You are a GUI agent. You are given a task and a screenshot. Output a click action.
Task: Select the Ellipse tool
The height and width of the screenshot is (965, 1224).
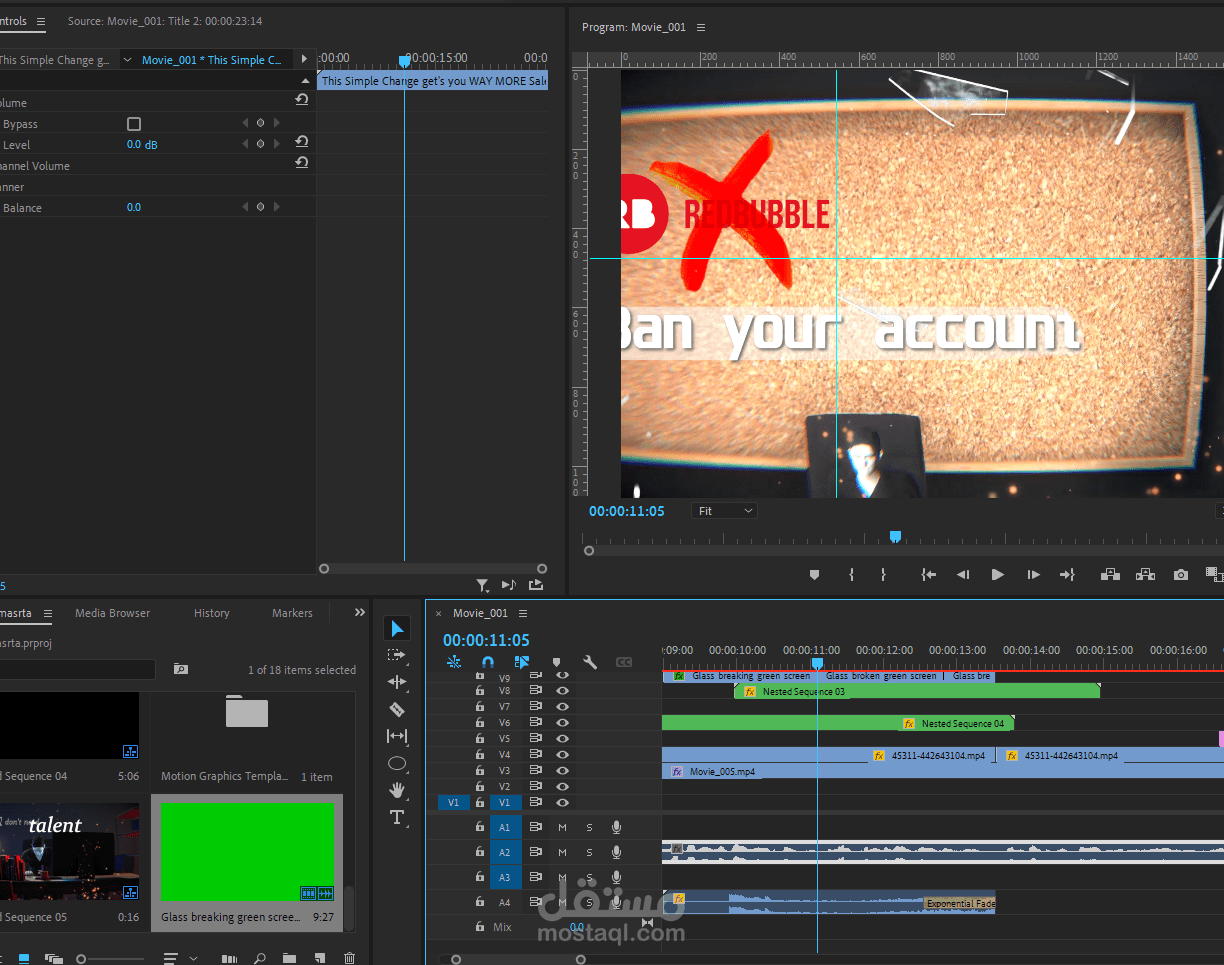397,763
